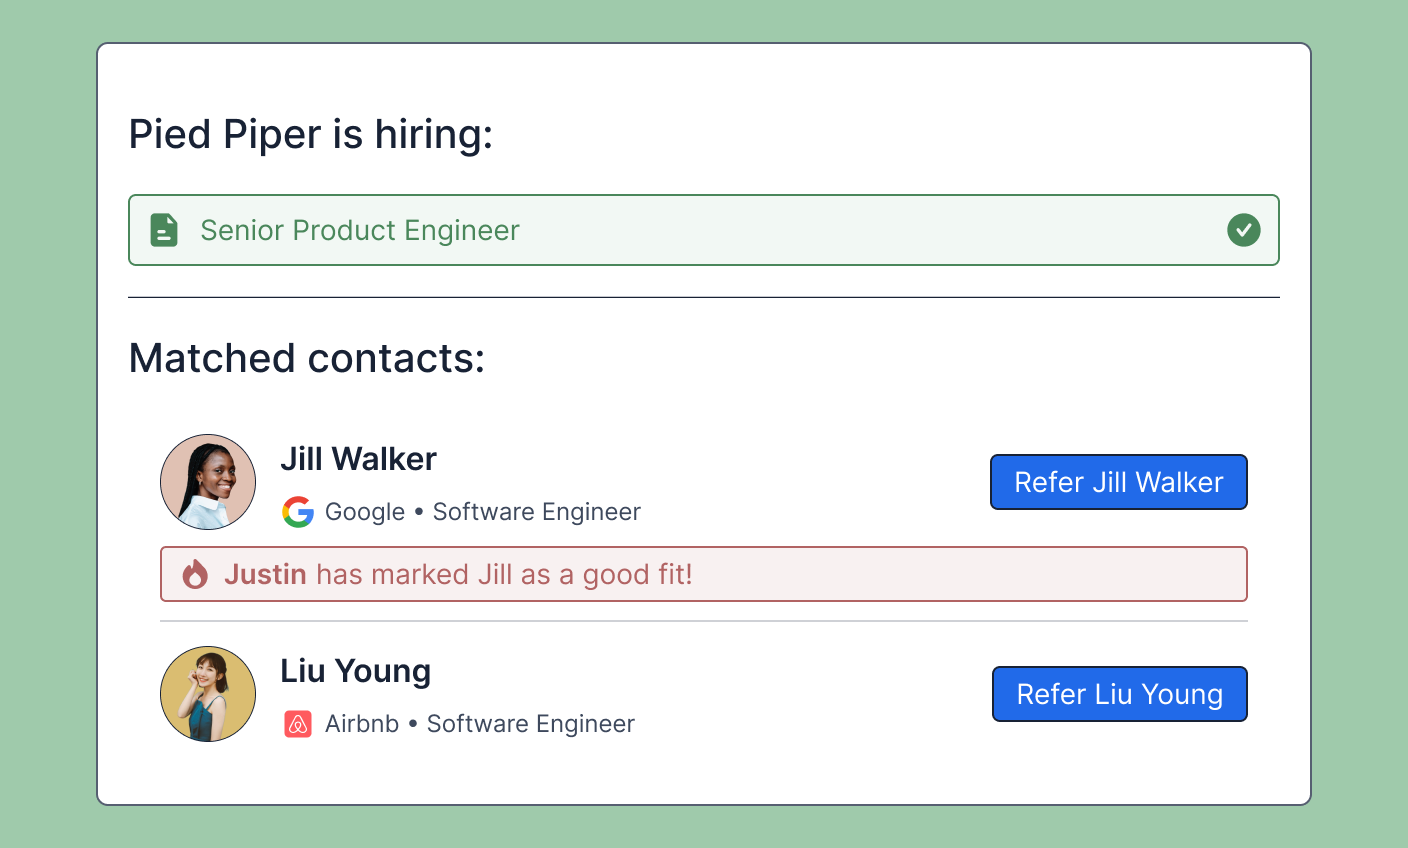Viewport: 1408px width, 848px height.
Task: Click the Jill Walker name heading
Action: coord(358,459)
